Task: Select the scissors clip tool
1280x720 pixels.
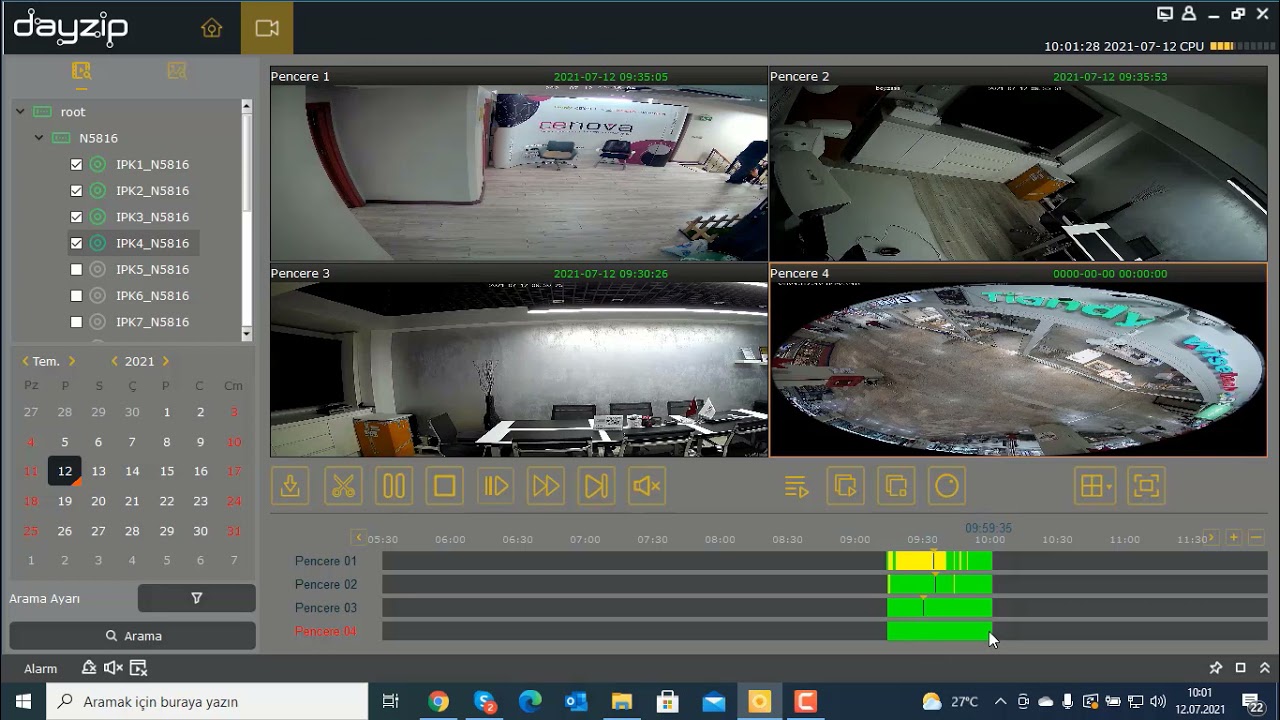Action: 343,487
